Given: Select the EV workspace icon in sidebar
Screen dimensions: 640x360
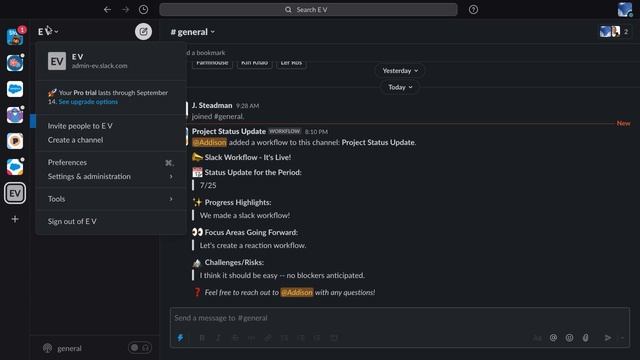Looking at the screenshot, I should (15, 193).
